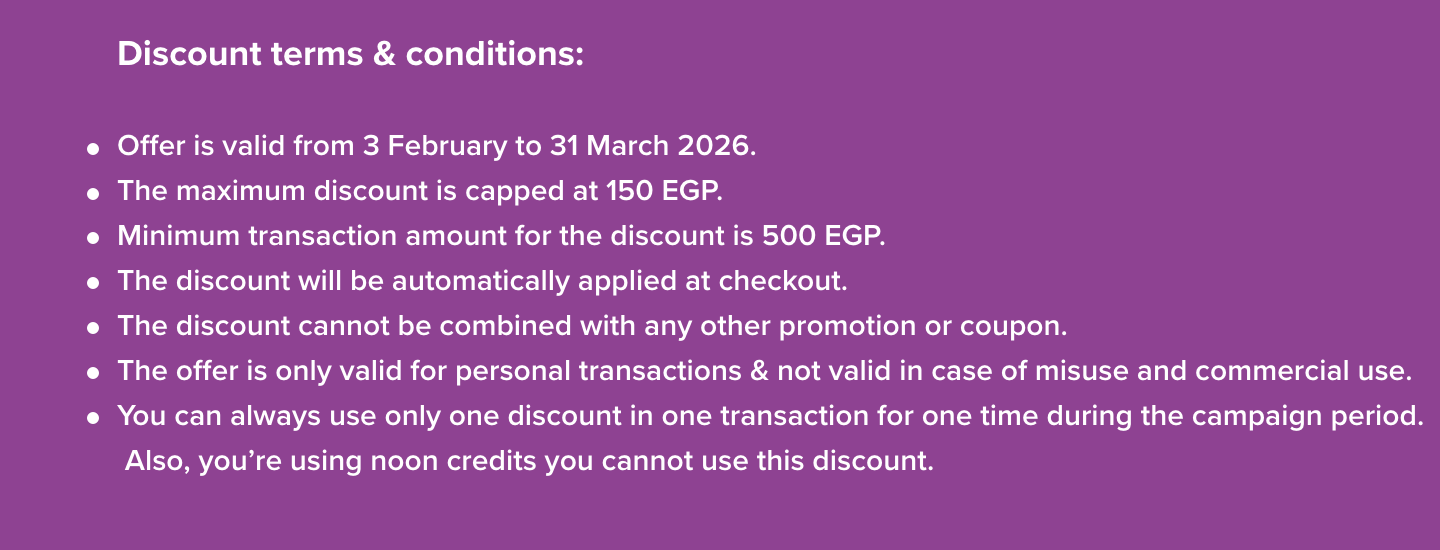Click the bullet before the minimum transaction line

point(93,238)
